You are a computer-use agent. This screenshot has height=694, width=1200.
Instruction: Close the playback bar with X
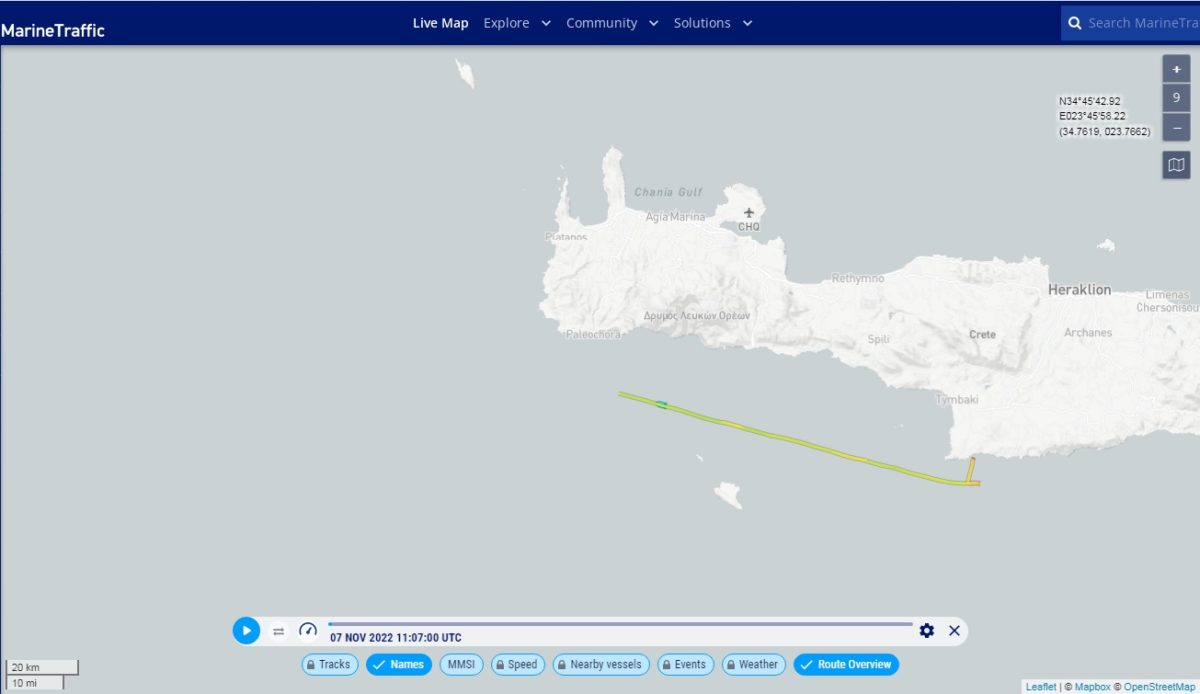[x=954, y=630]
